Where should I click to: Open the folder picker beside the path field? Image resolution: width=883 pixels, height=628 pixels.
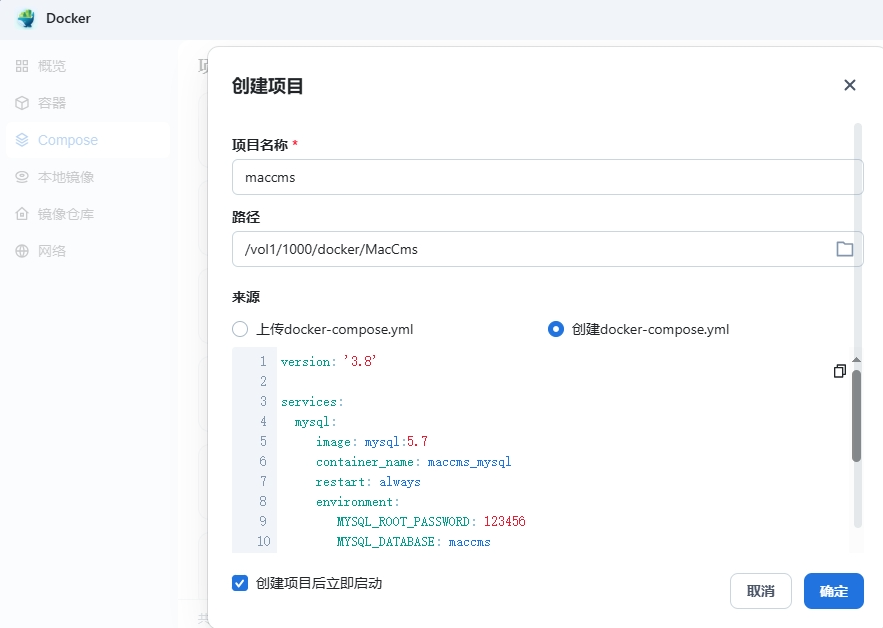coord(844,251)
